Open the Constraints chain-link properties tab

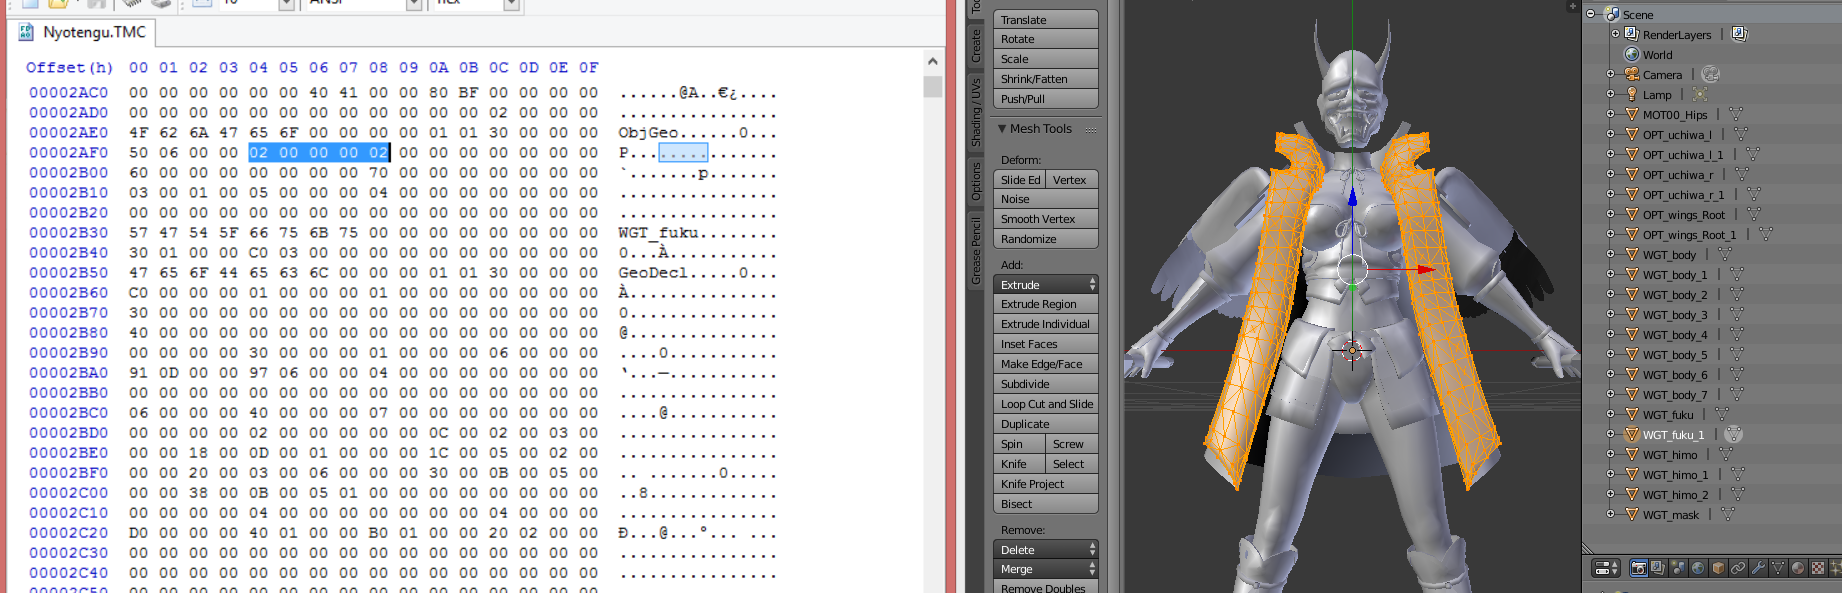pos(1738,568)
